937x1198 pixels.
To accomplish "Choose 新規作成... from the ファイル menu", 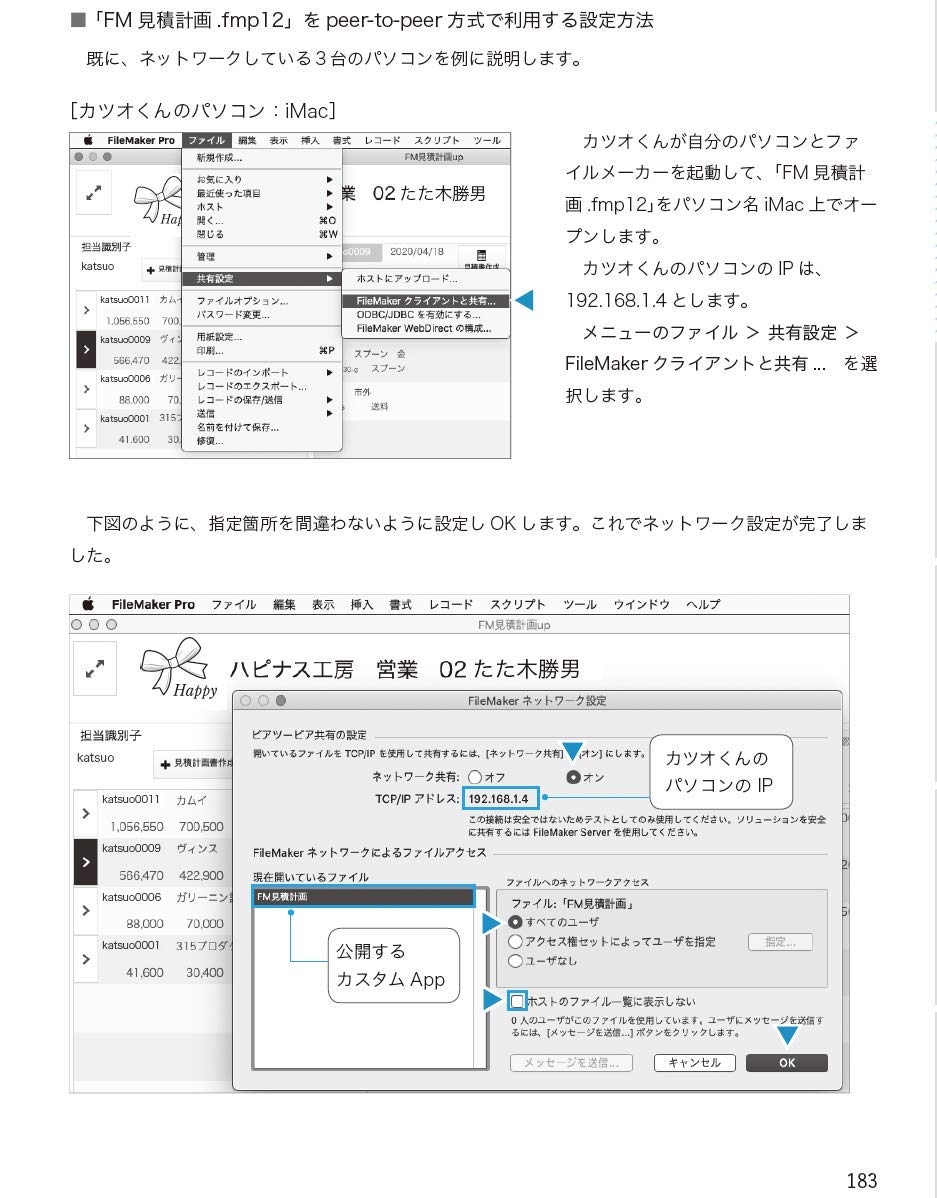I will (261, 158).
